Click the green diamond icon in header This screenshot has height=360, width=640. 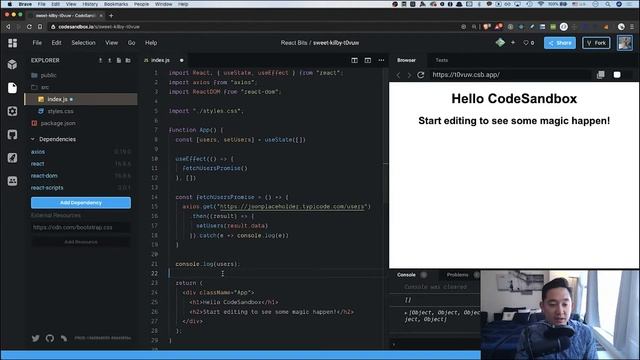point(500,42)
